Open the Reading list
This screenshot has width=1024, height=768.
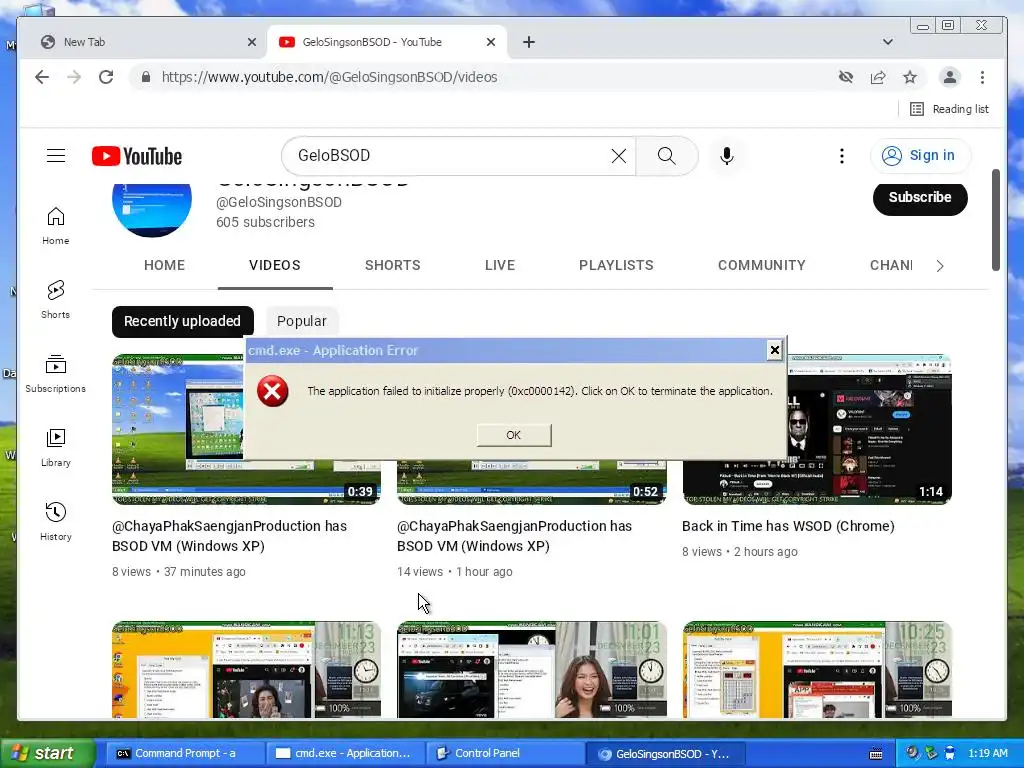pyautogui.click(x=950, y=109)
